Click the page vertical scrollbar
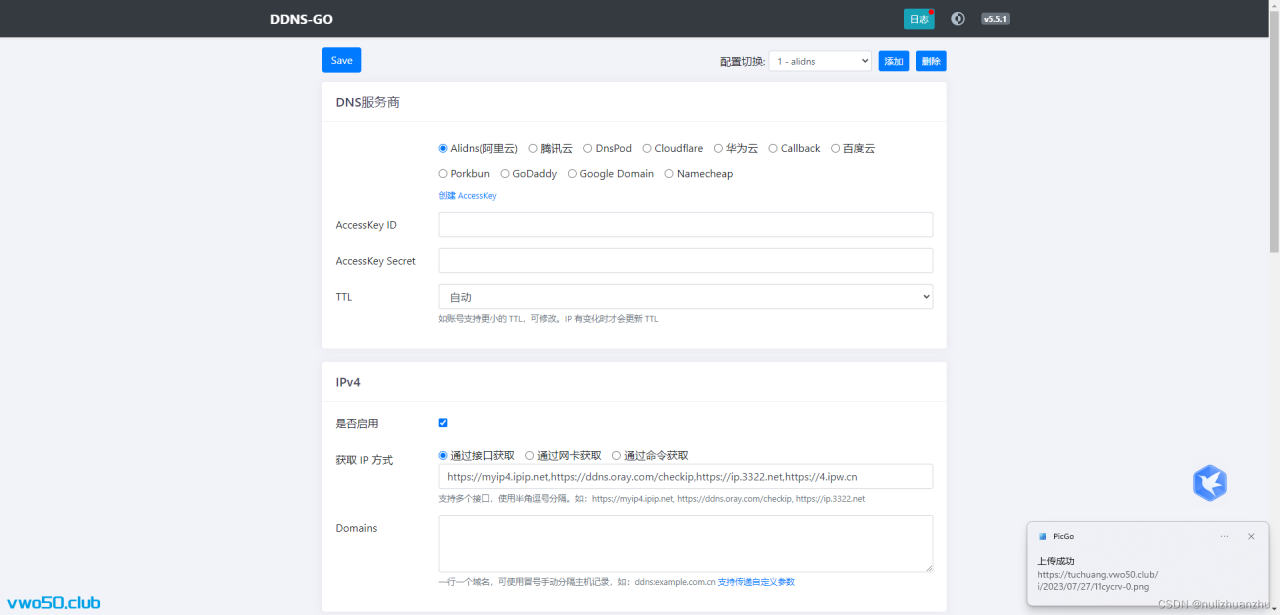Image resolution: width=1280 pixels, height=615 pixels. coord(1273,150)
